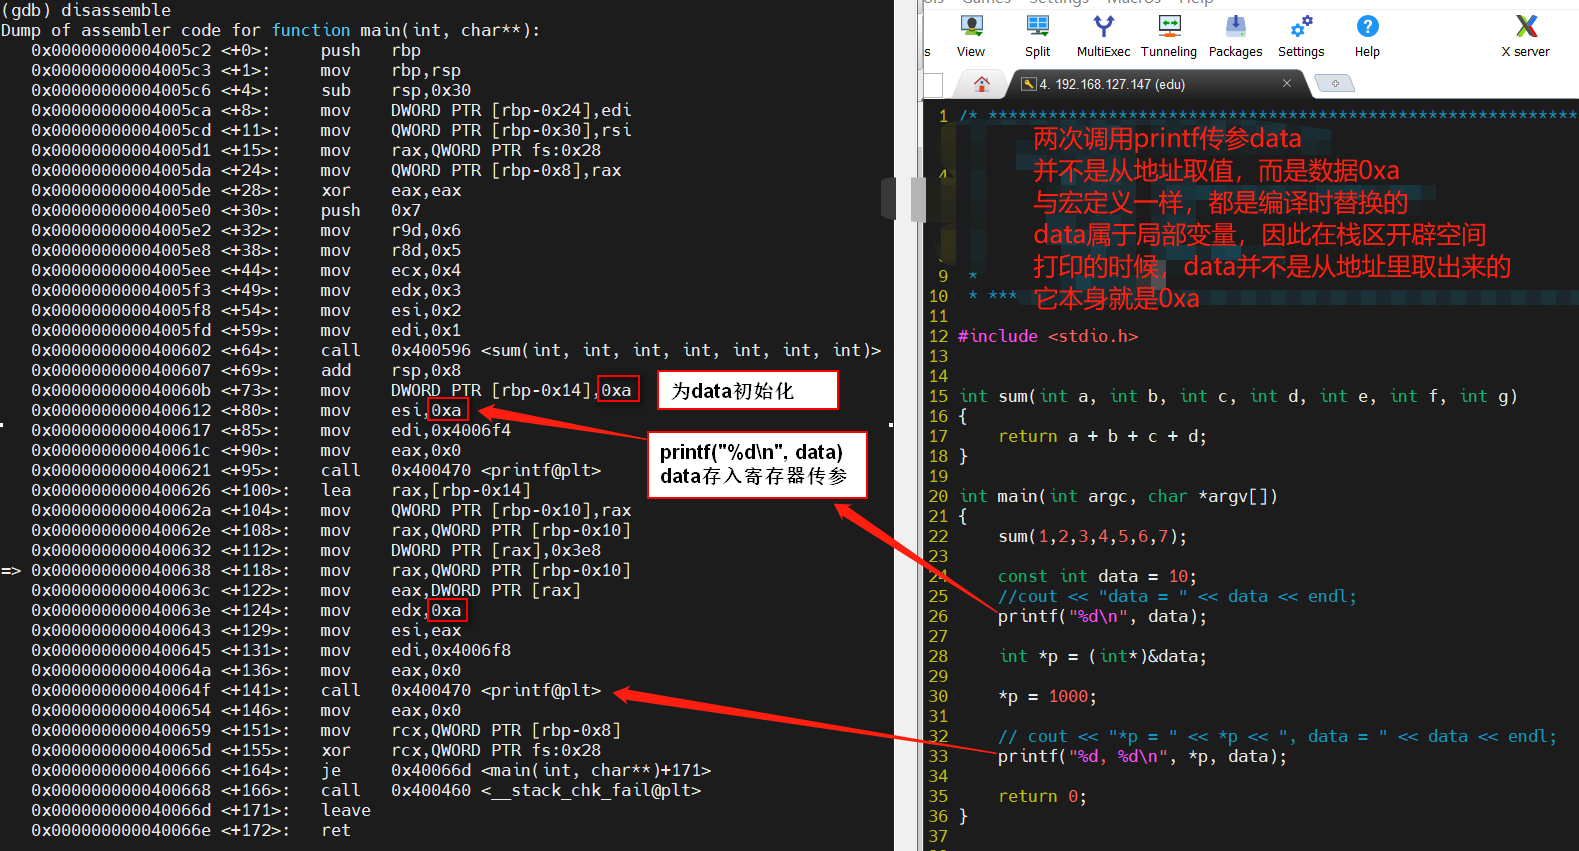The height and width of the screenshot is (851, 1579).
Task: Click 'int *p = (int*)&data;' line
Action: (x=1102, y=656)
